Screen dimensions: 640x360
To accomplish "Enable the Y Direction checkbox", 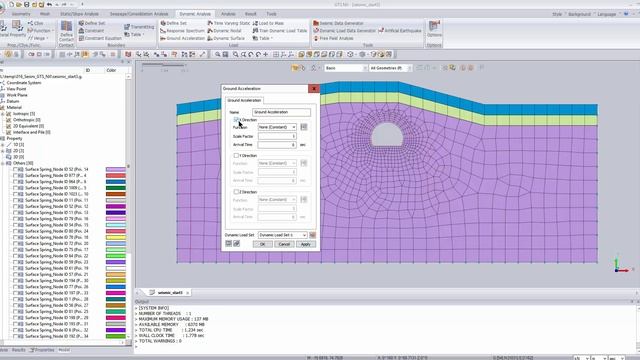I will [x=236, y=156].
